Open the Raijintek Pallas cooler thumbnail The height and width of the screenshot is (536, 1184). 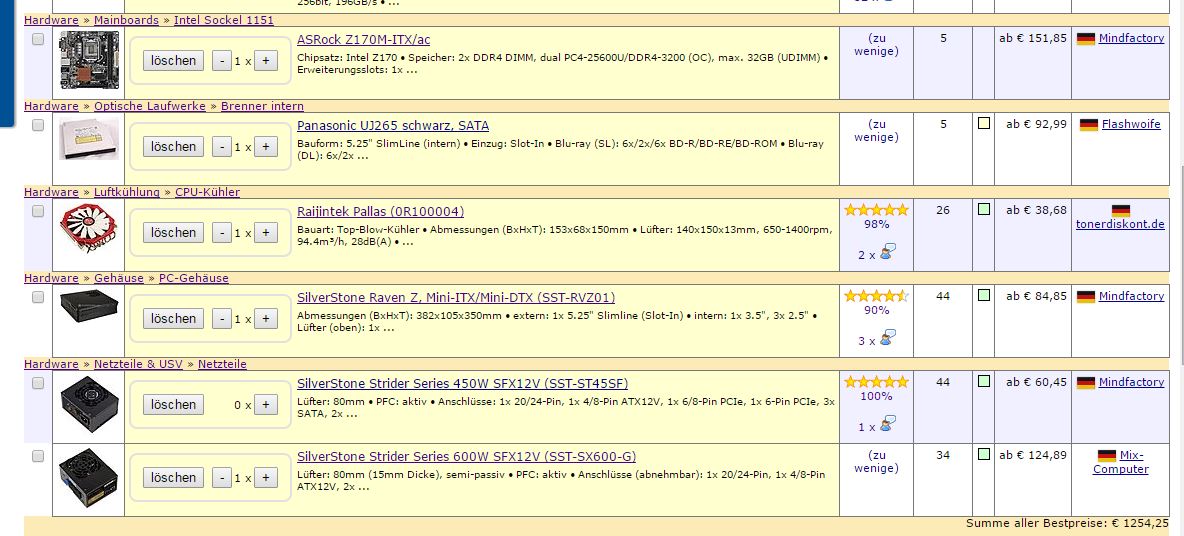pyautogui.click(x=89, y=229)
